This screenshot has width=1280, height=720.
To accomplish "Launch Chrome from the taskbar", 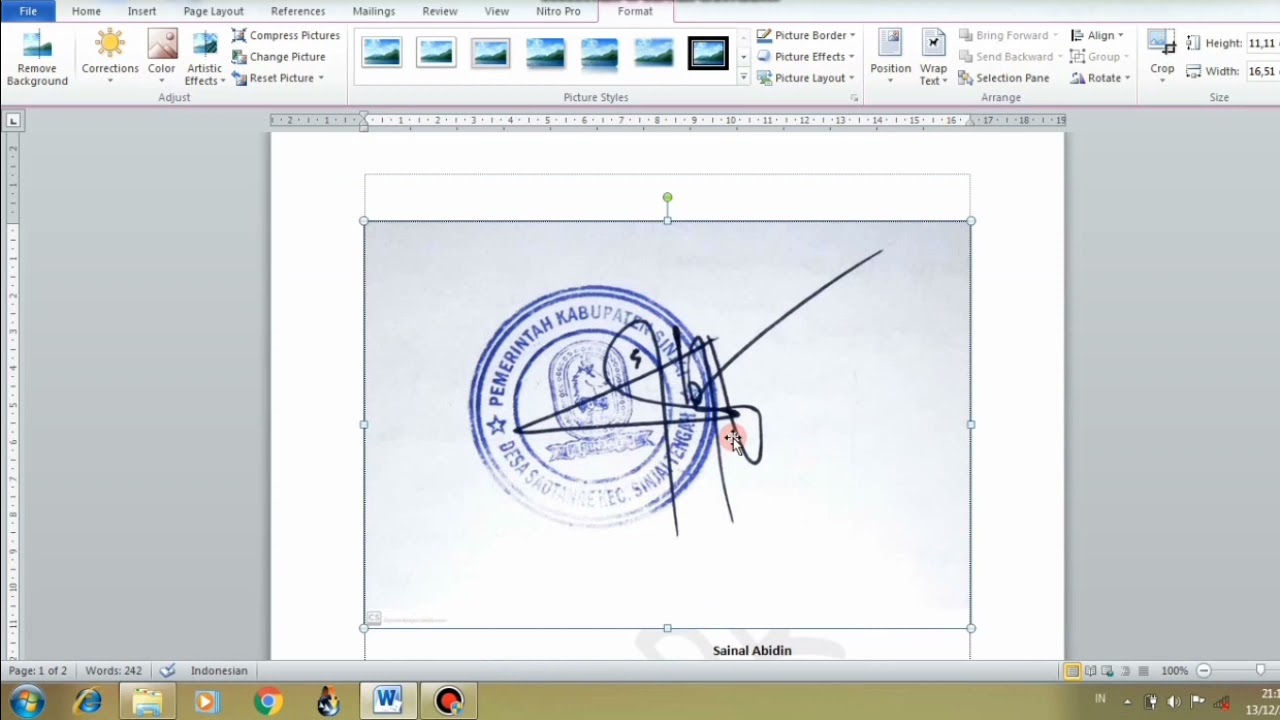I will (267, 701).
